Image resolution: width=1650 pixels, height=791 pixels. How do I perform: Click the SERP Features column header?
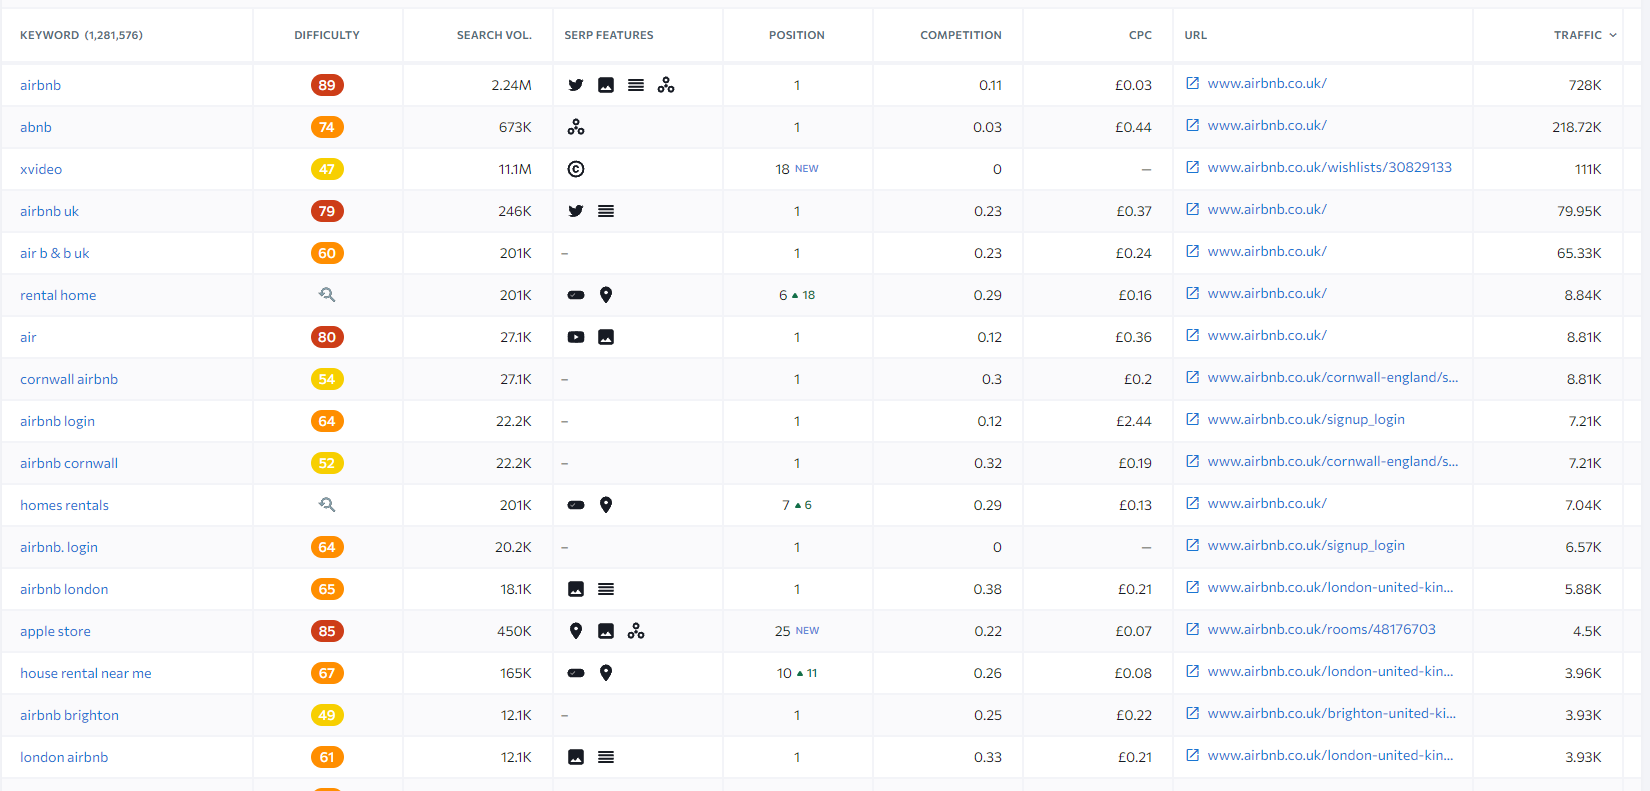click(x=609, y=35)
